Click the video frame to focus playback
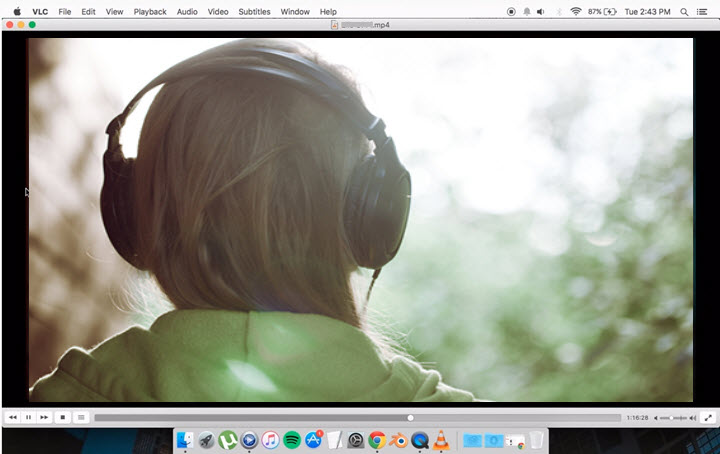Viewport: 720px width, 454px height. (360, 220)
